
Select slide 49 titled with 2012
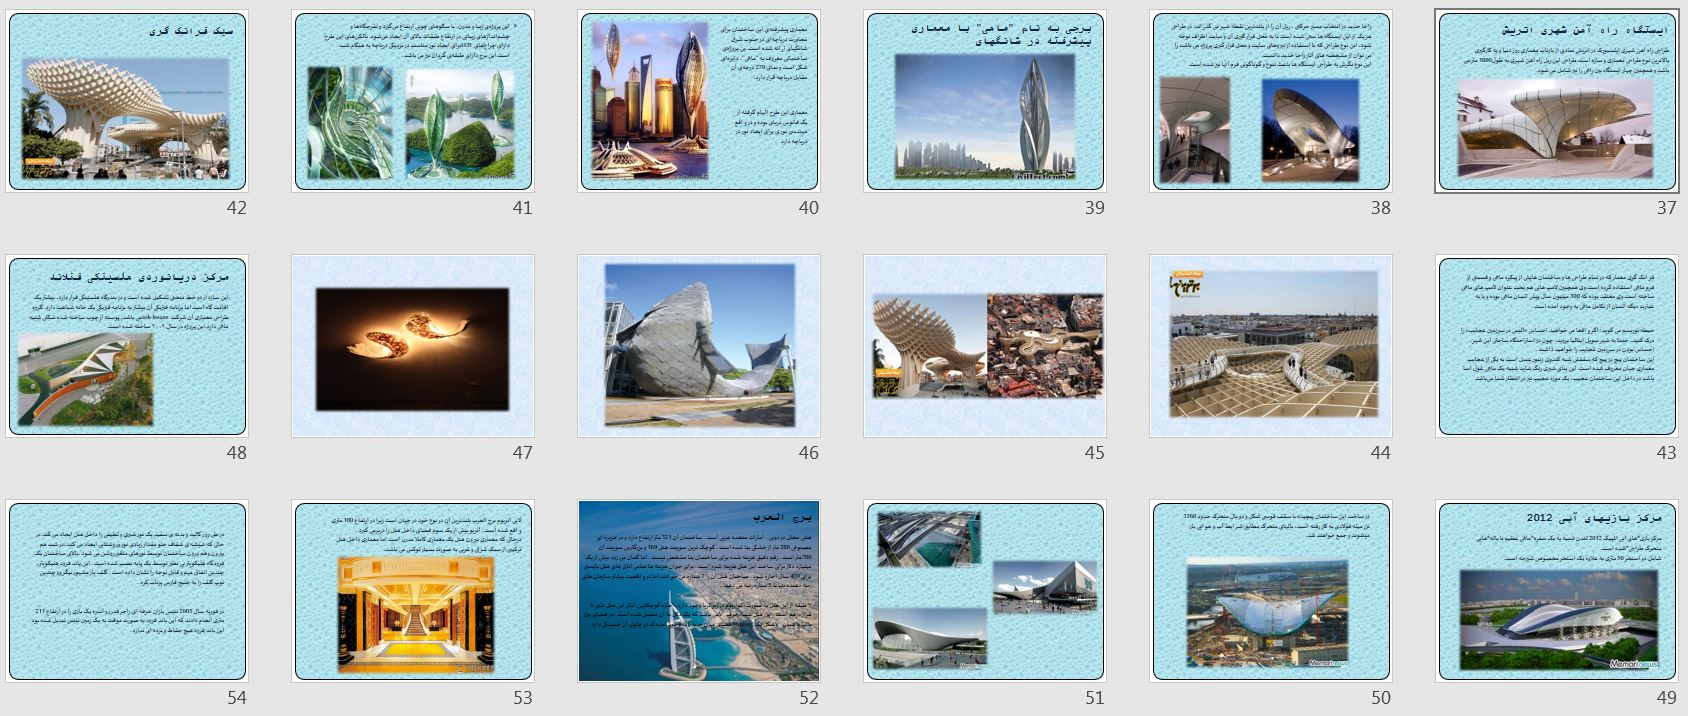coord(1557,591)
